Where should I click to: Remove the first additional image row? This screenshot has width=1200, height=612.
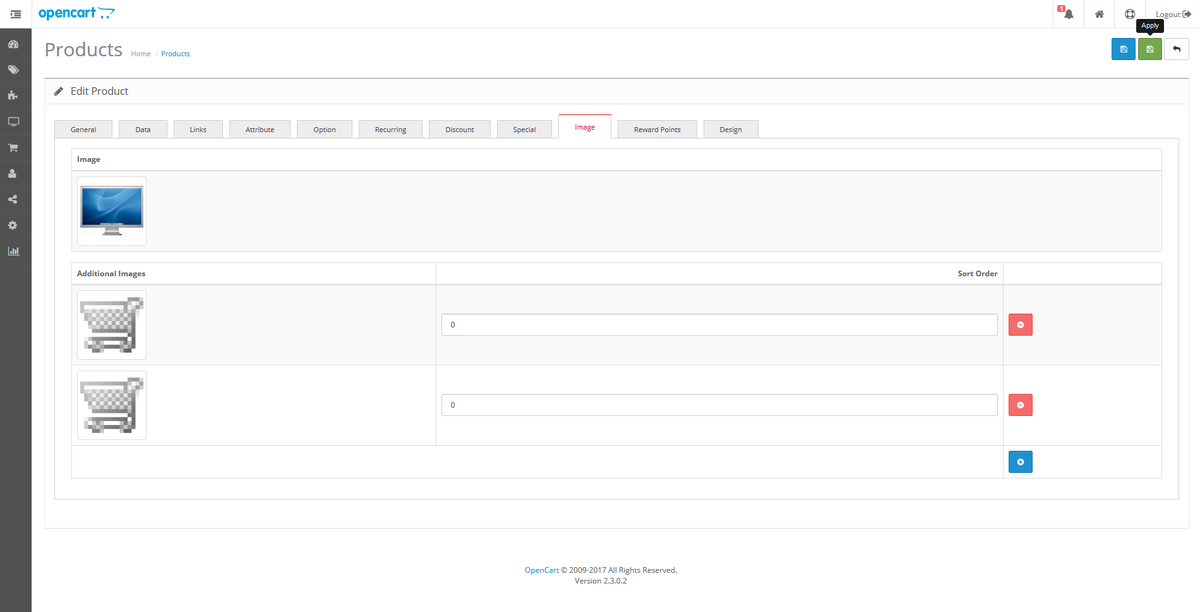coord(1020,325)
